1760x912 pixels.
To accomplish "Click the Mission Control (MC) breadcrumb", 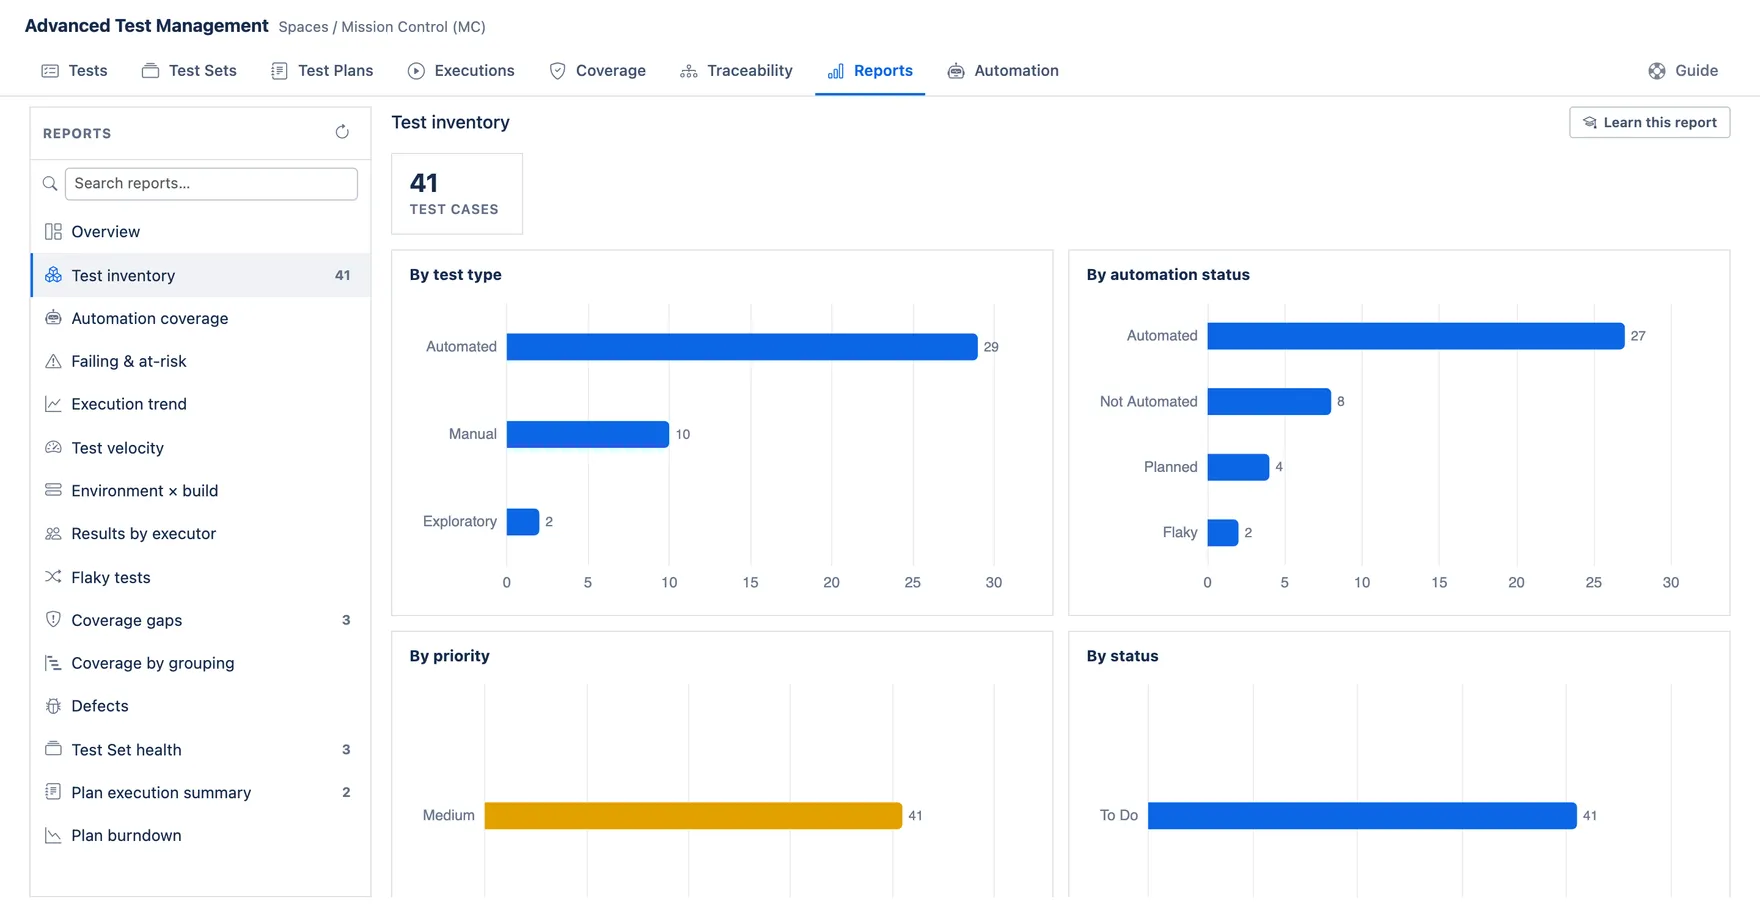I will 413,27.
